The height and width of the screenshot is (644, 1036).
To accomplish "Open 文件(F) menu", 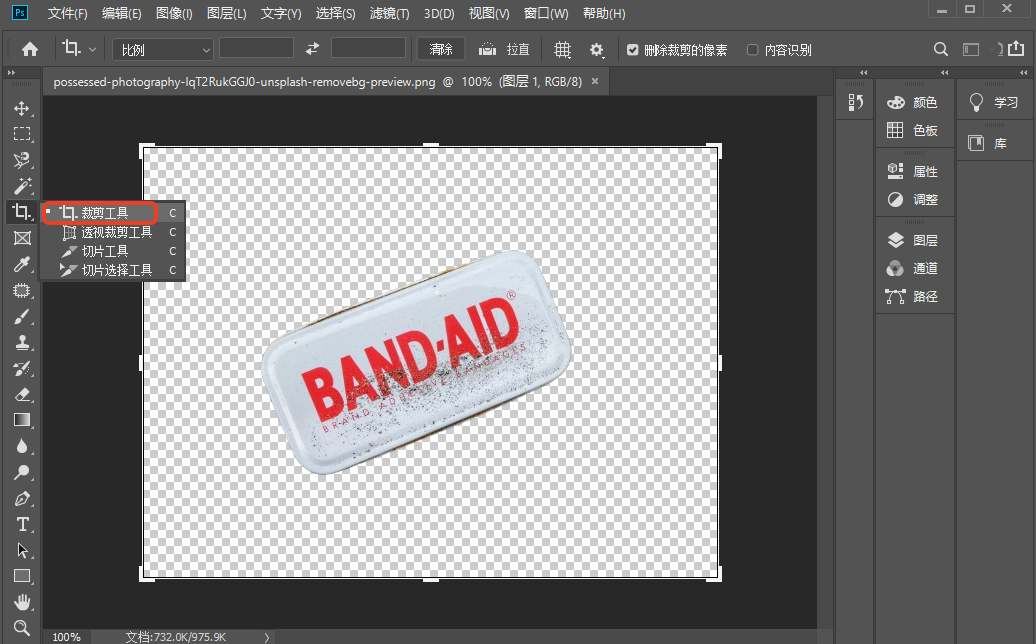I will tap(67, 13).
